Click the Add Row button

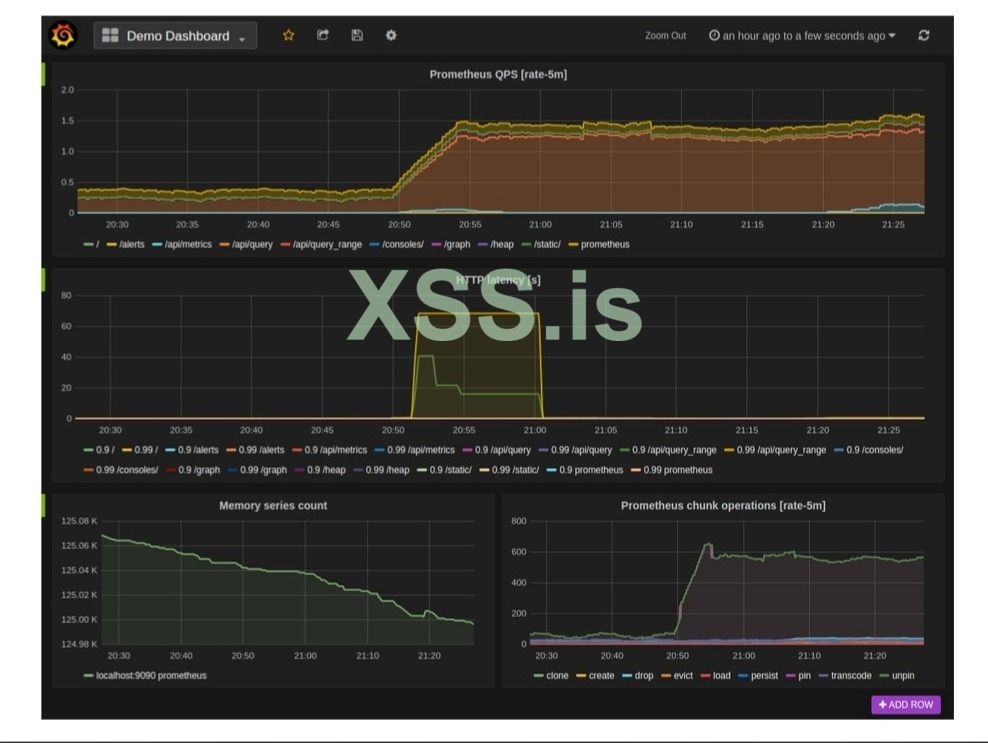[905, 705]
